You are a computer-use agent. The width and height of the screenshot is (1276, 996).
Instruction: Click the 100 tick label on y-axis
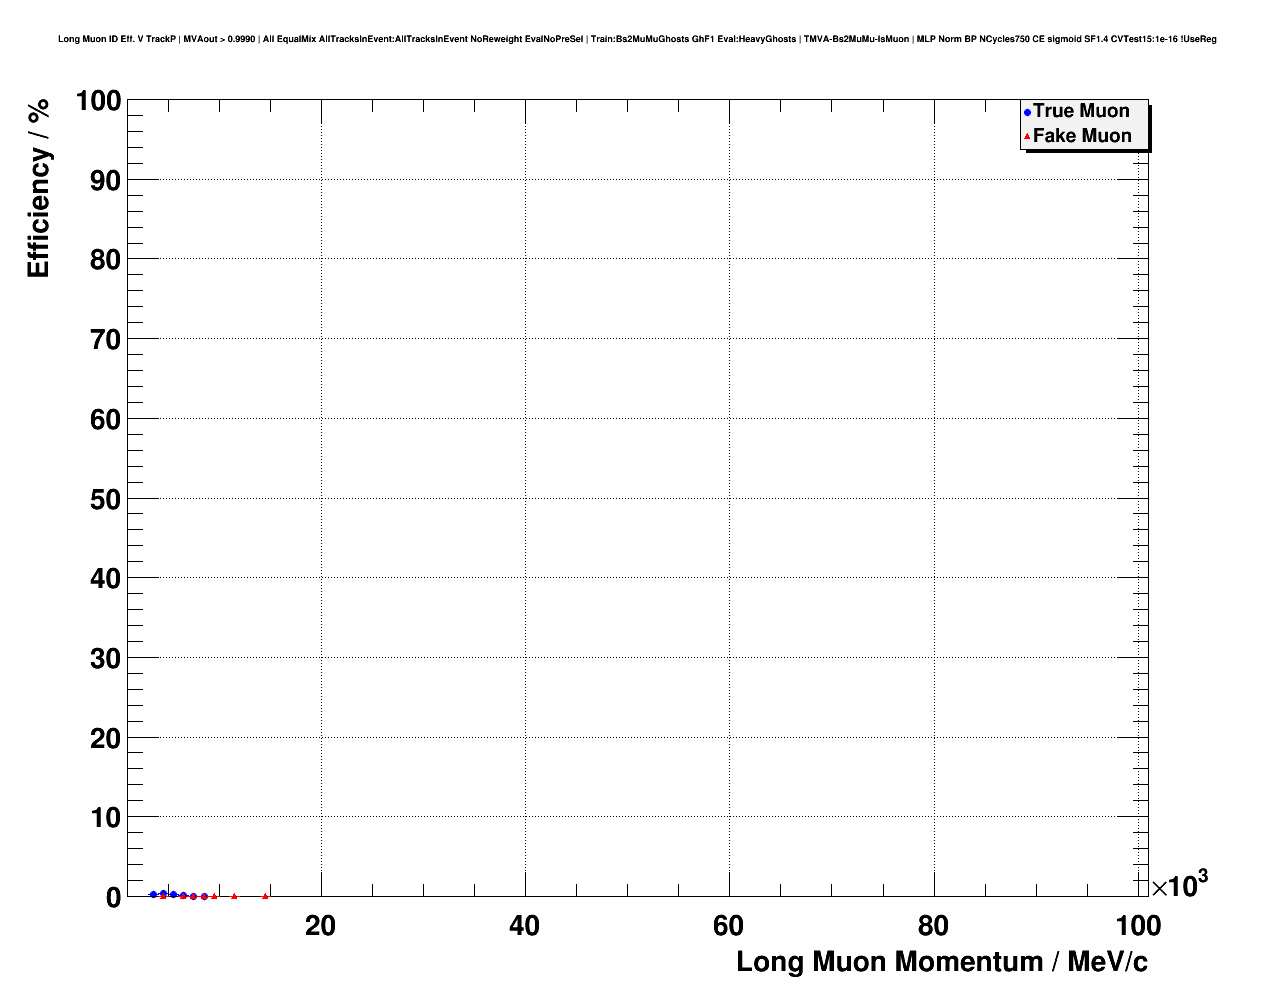pos(97,101)
